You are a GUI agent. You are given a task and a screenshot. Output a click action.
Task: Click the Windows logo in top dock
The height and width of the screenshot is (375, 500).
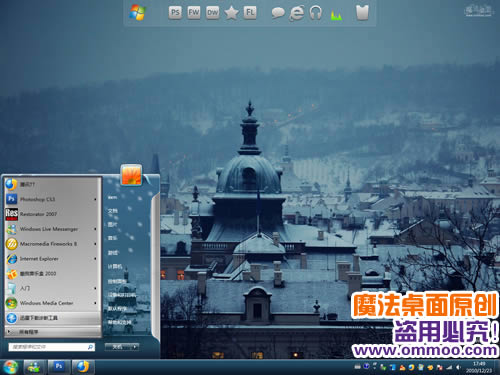pos(138,13)
